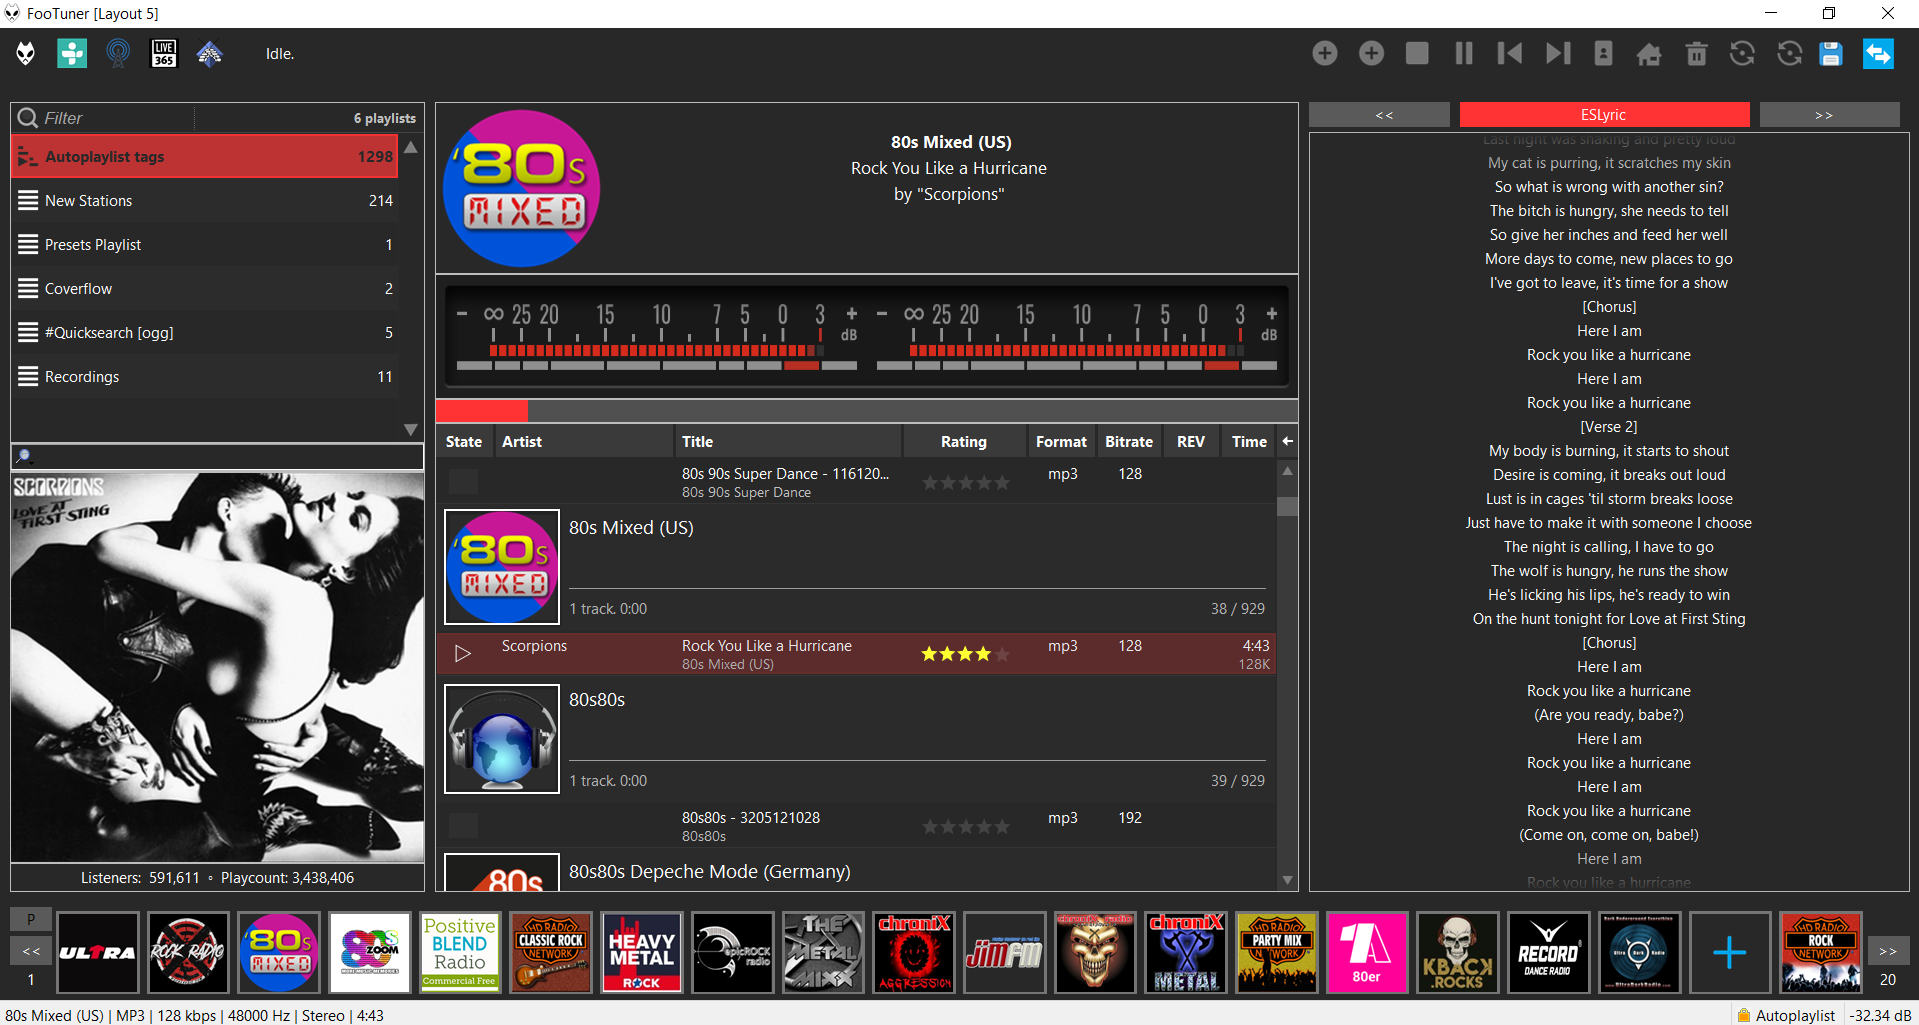Open the foobar2000 alien-face main menu icon
The image size is (1919, 1025).
(x=26, y=53)
